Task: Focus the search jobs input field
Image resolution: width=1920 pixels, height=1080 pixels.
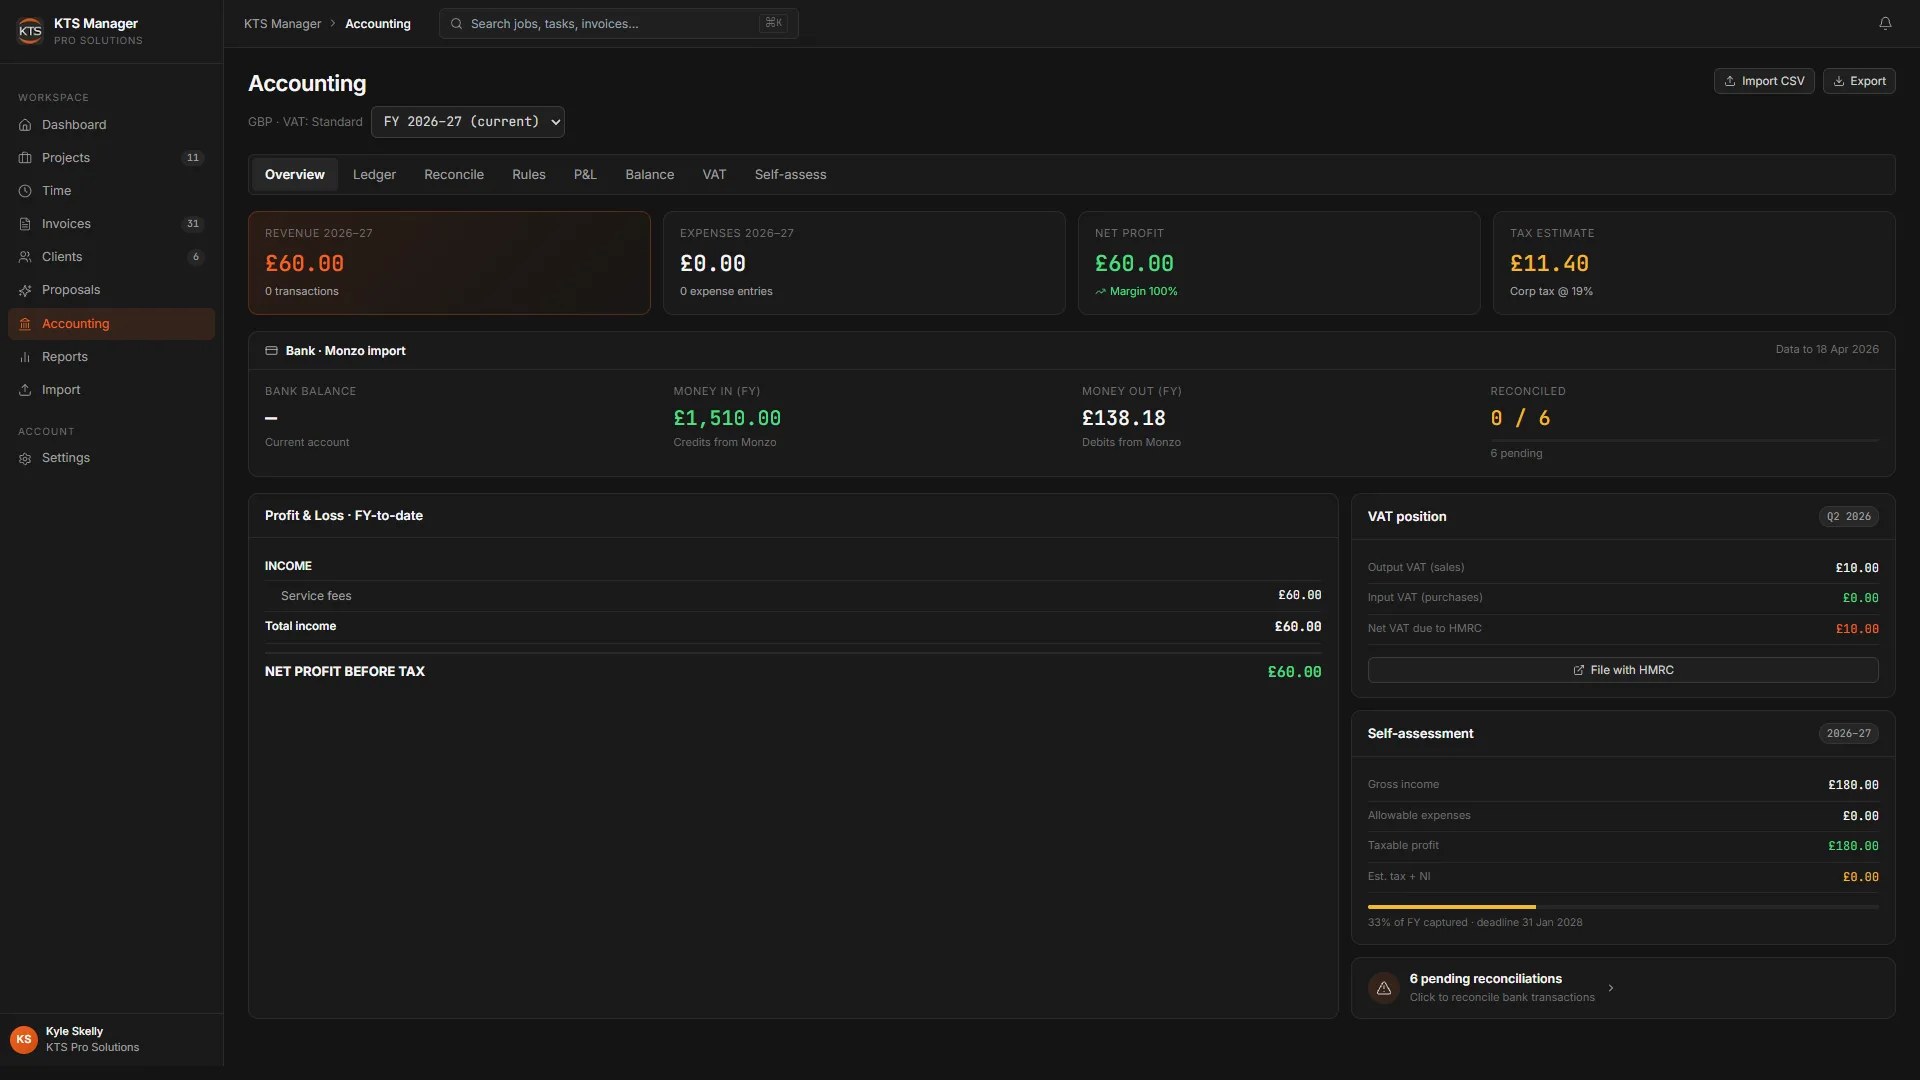Action: [x=618, y=24]
